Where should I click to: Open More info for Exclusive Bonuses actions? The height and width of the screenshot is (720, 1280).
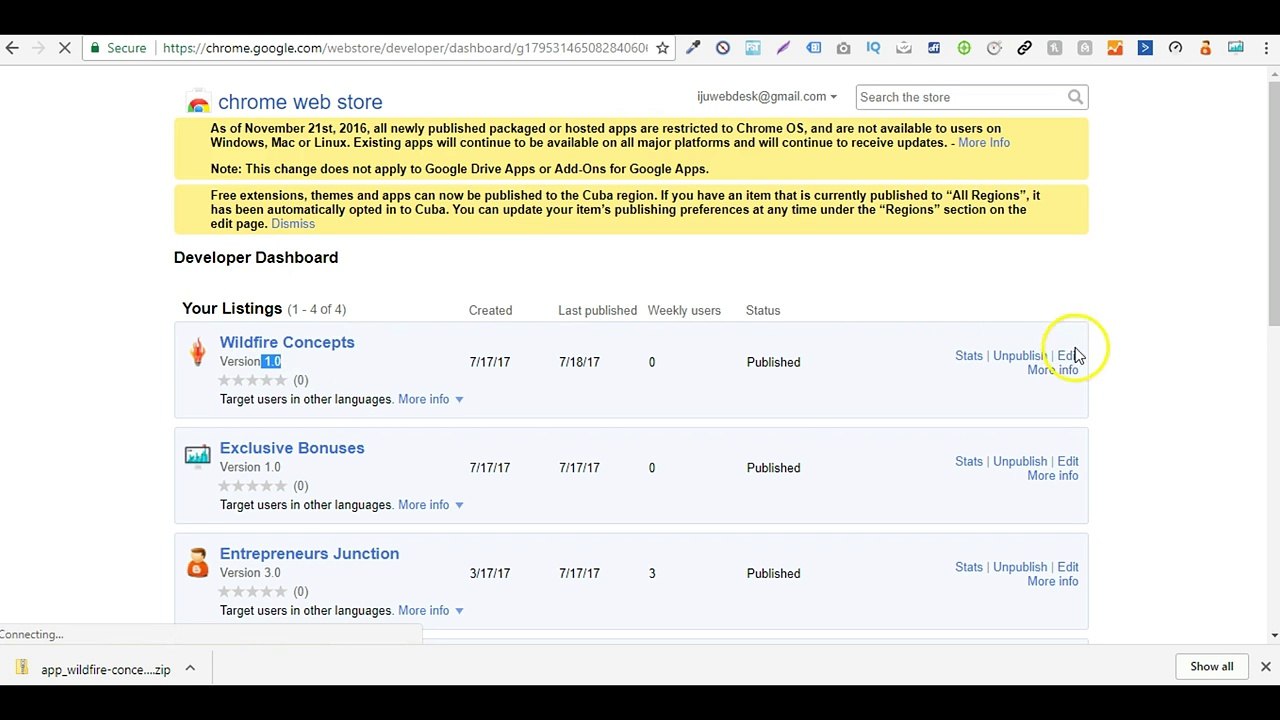[1053, 476]
